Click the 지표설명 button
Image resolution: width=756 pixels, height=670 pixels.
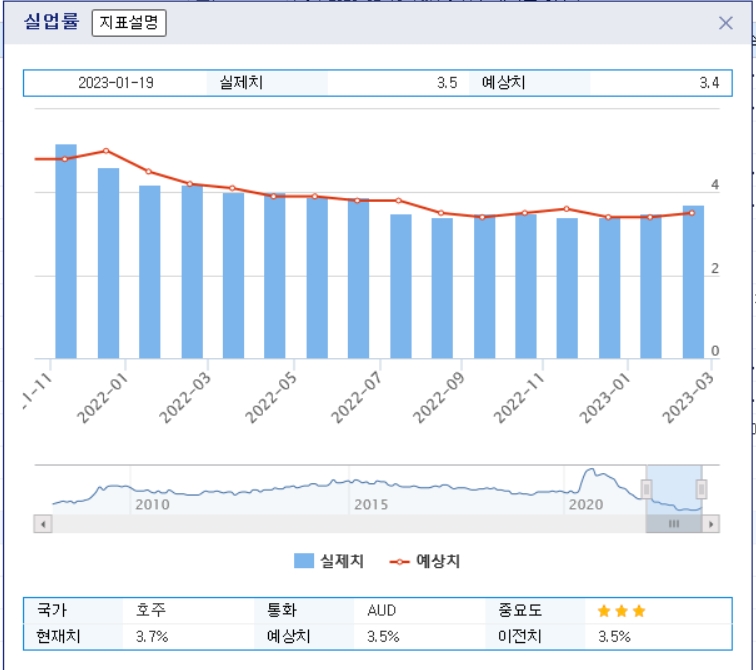pos(129,23)
